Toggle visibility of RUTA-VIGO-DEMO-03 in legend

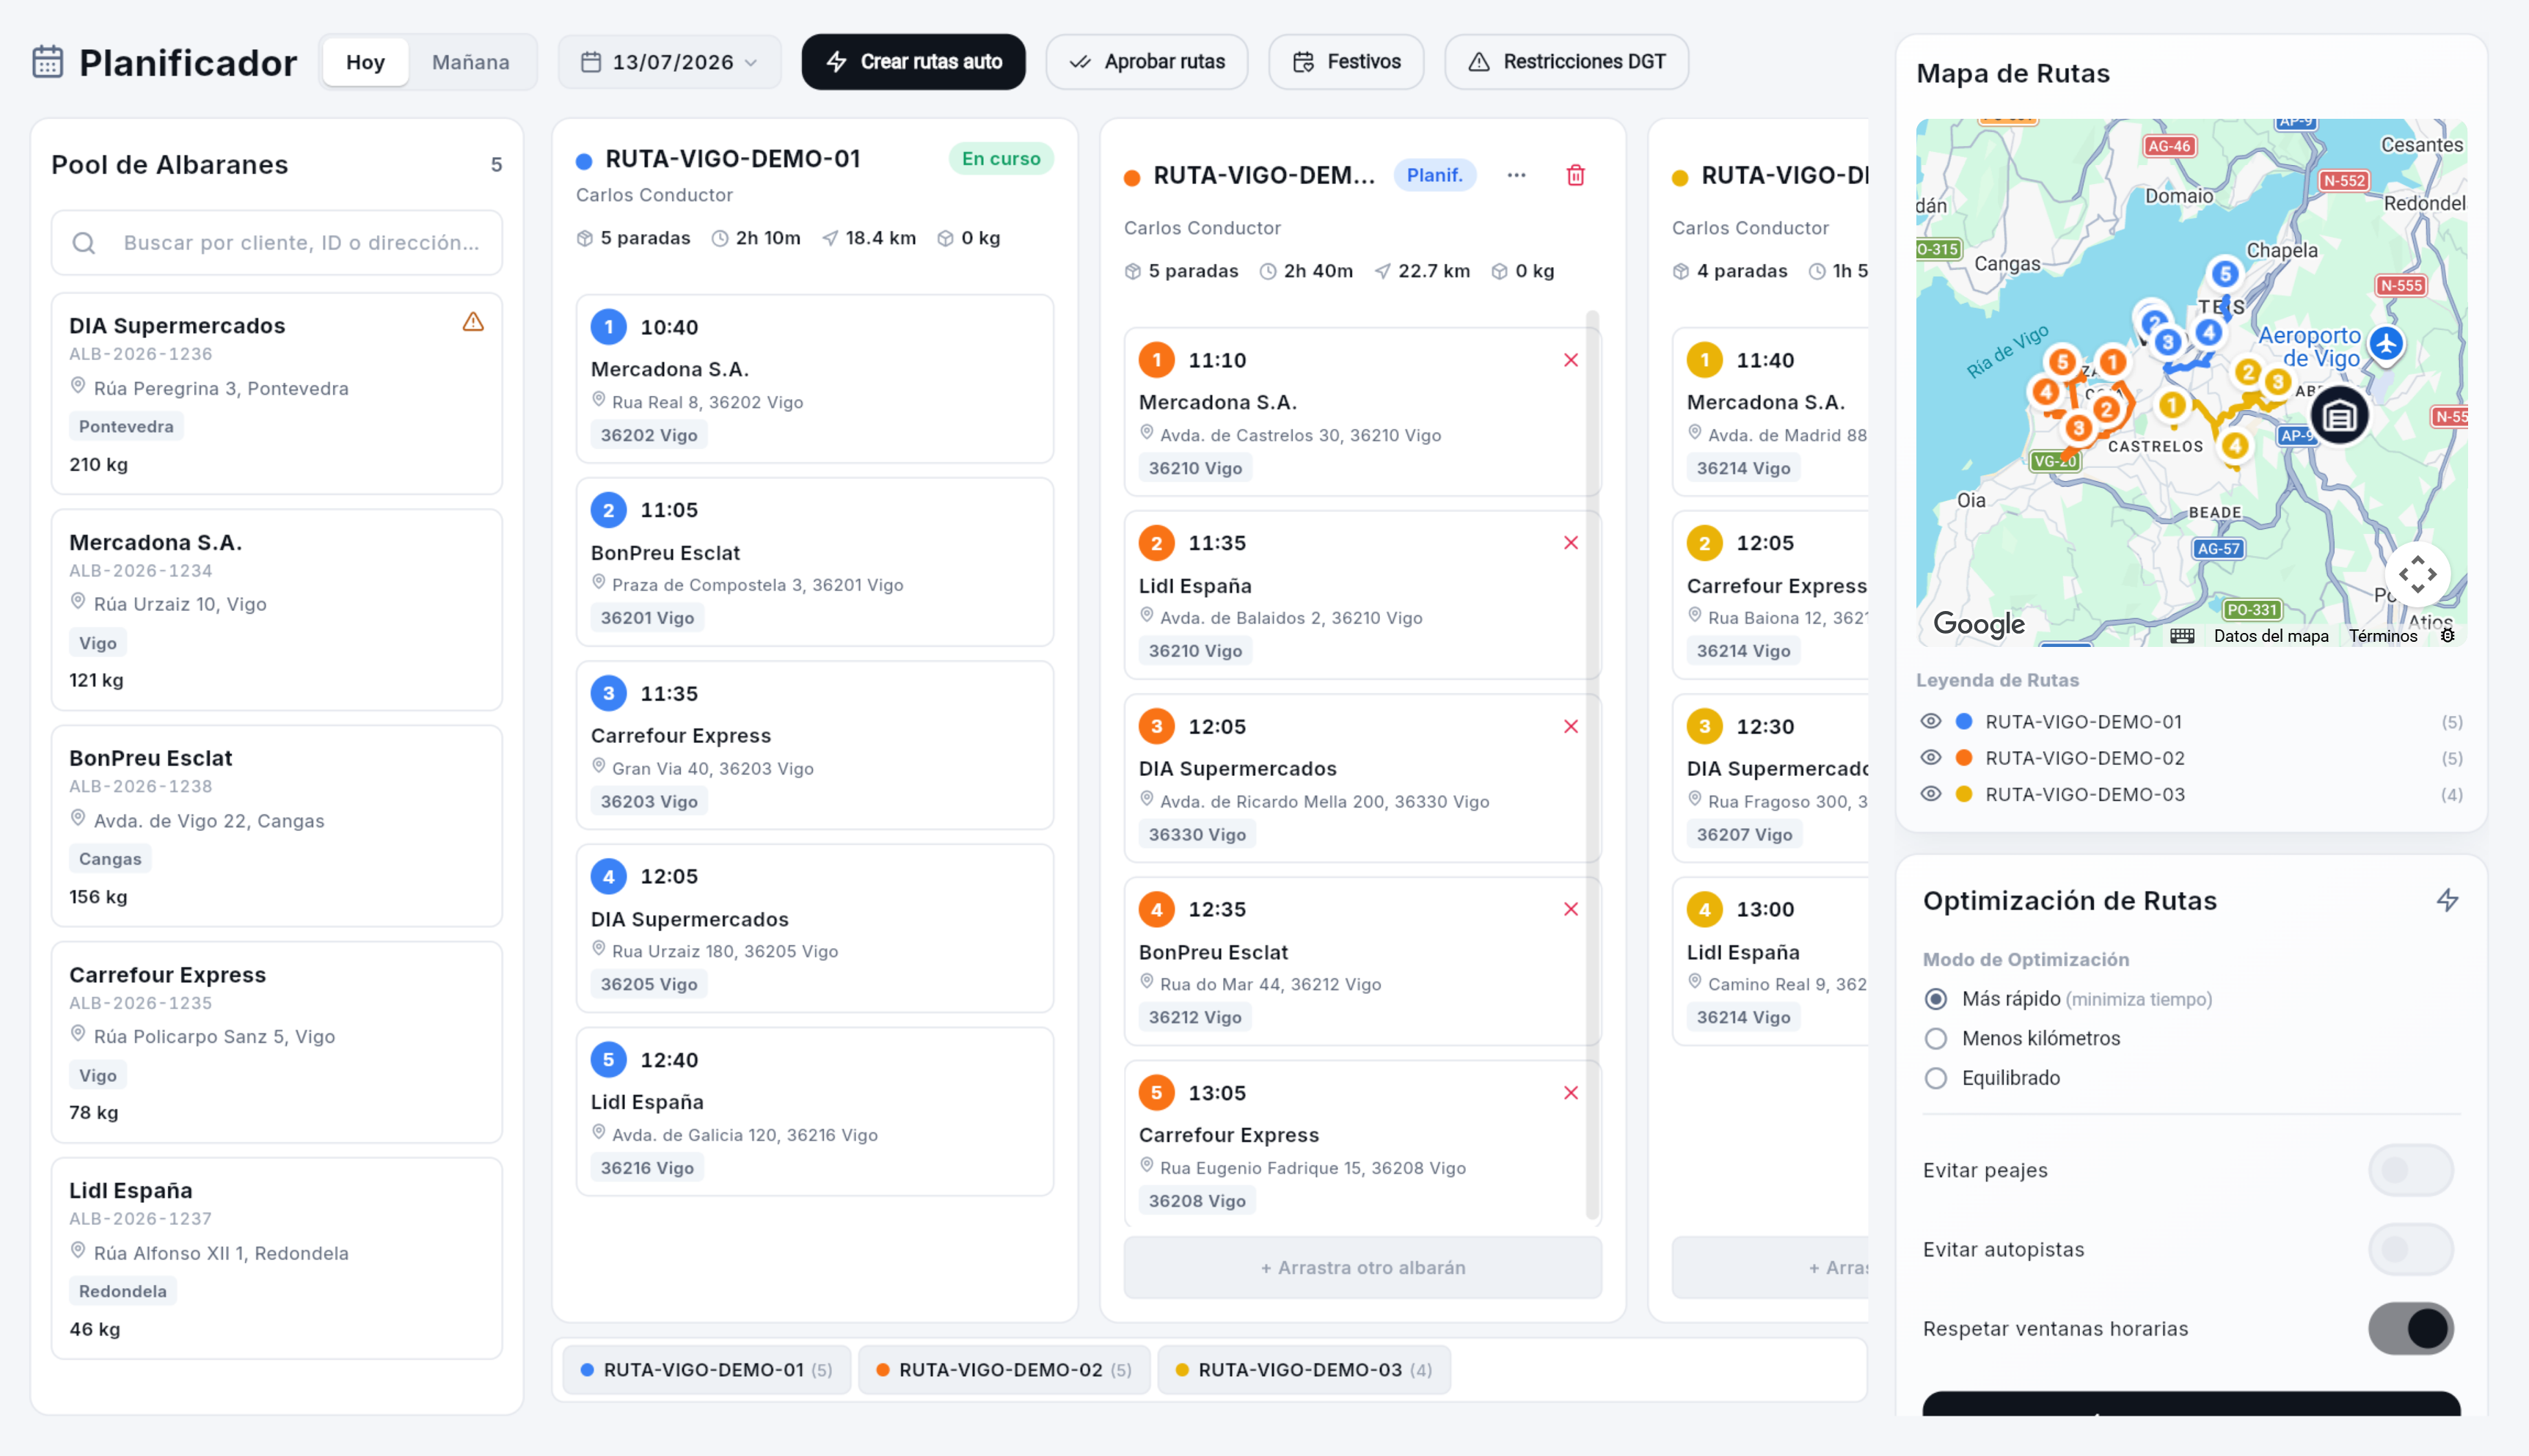pos(1930,794)
